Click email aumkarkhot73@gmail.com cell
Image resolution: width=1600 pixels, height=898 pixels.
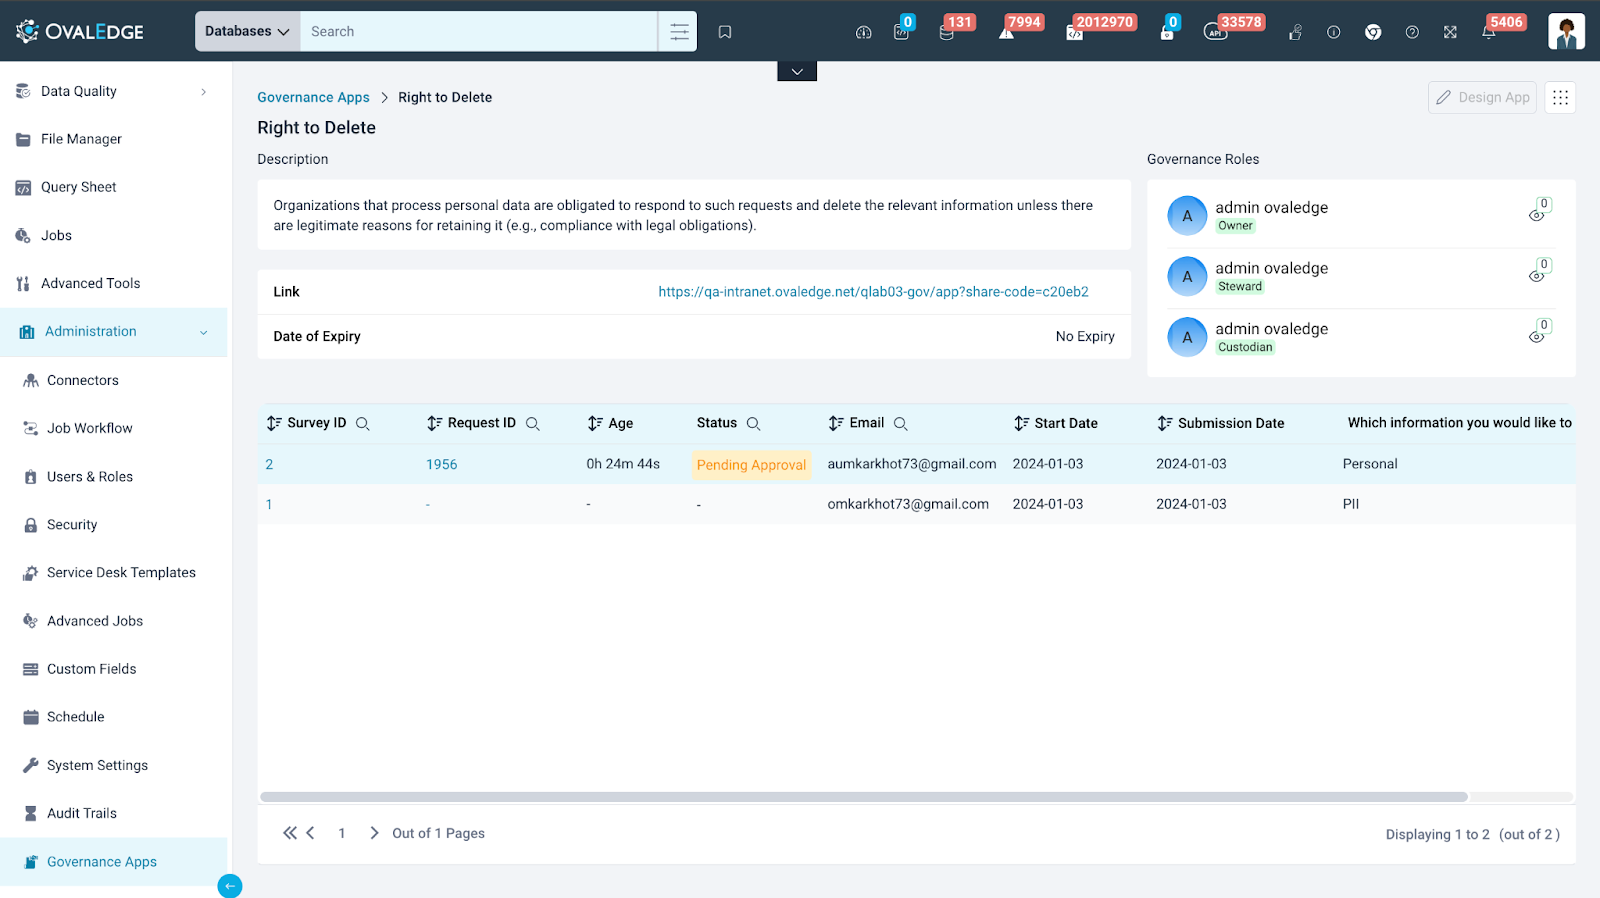coord(912,464)
